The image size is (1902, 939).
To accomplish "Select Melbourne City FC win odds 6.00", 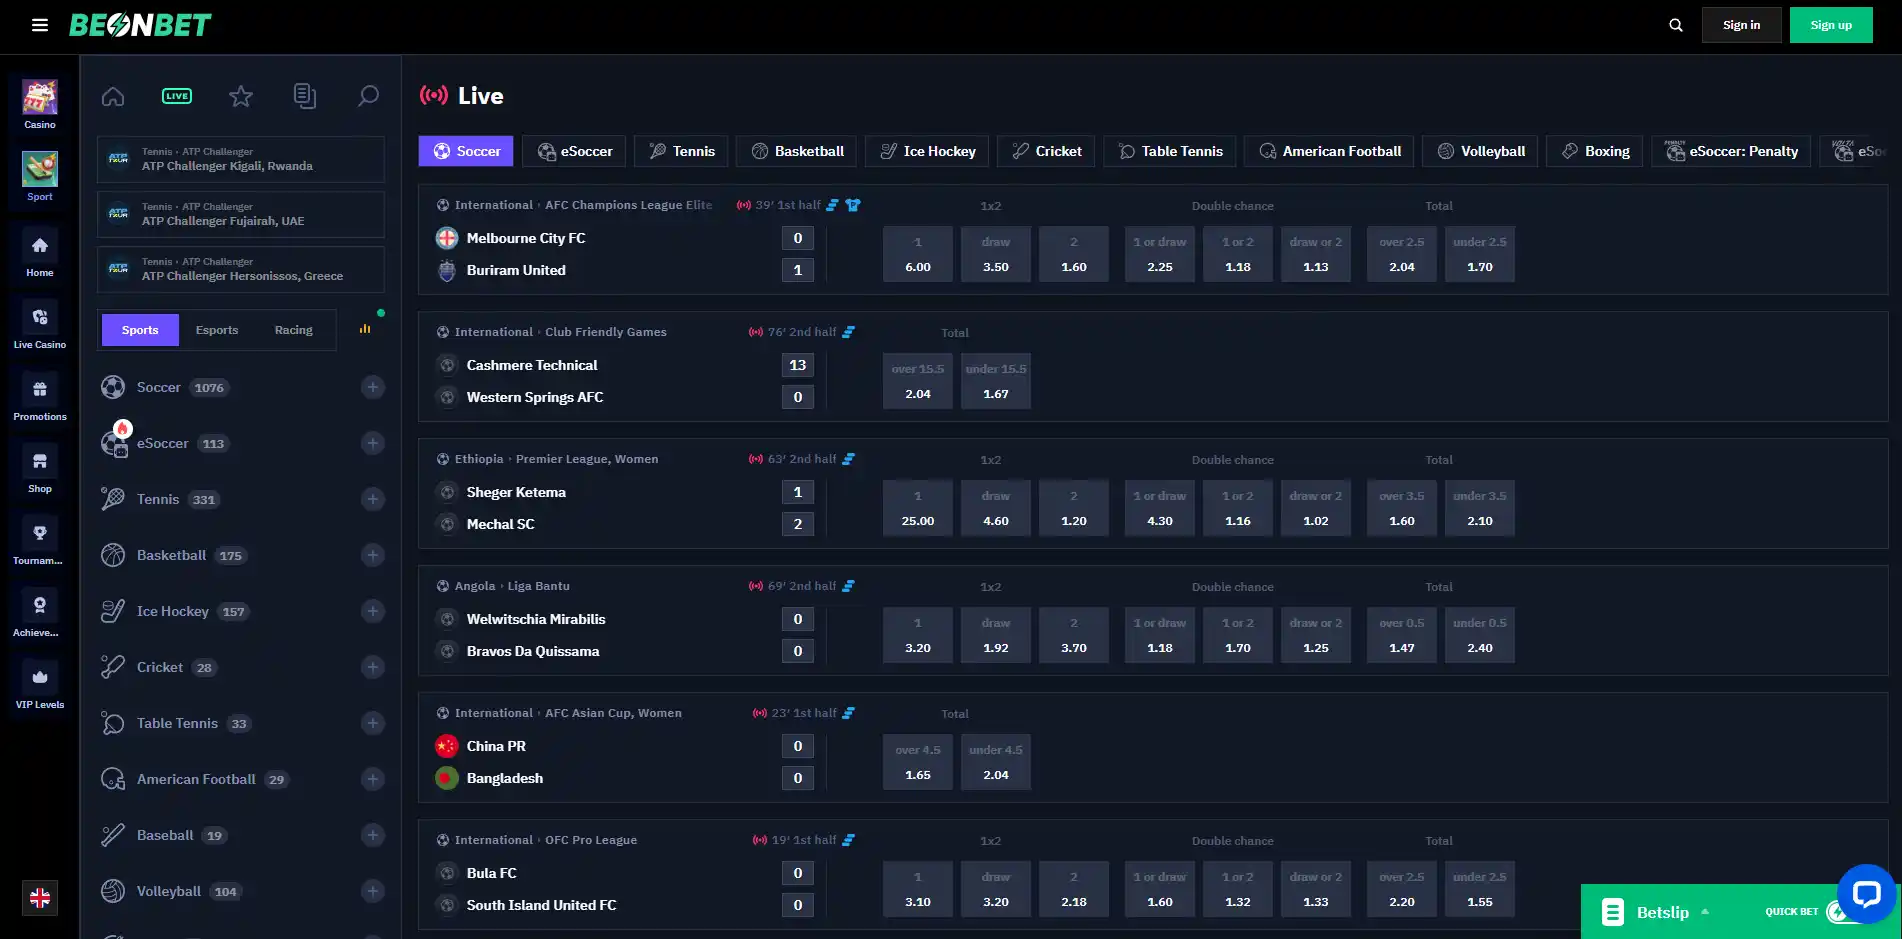I will [x=918, y=254].
